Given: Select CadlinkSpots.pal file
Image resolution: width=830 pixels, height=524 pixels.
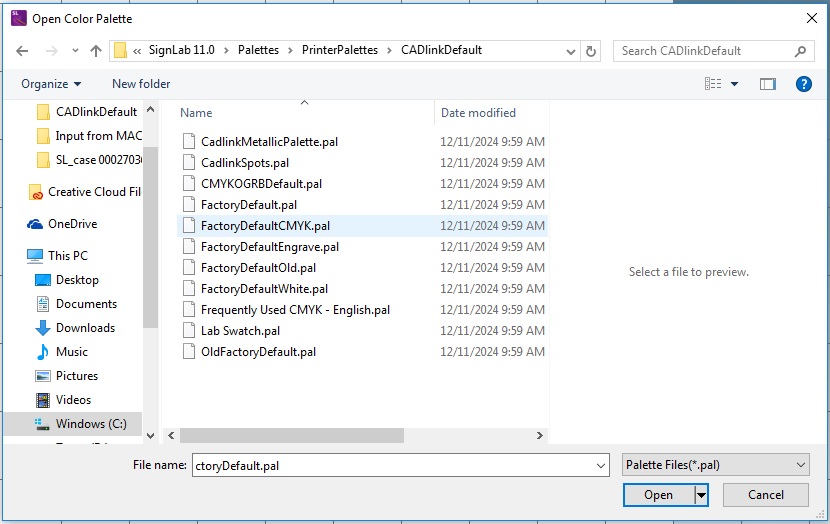Looking at the screenshot, I should click(x=245, y=162).
